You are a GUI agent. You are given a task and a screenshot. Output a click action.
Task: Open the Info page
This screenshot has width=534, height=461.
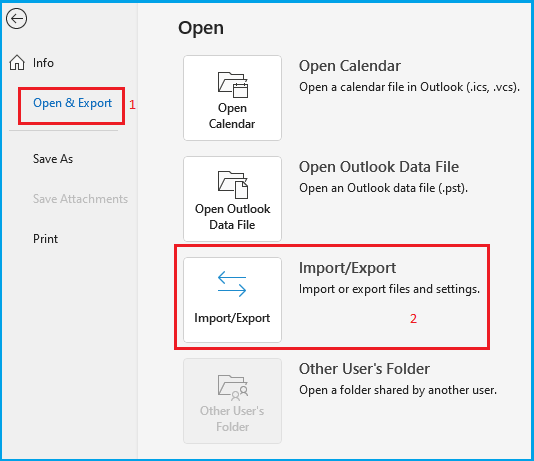tap(43, 63)
